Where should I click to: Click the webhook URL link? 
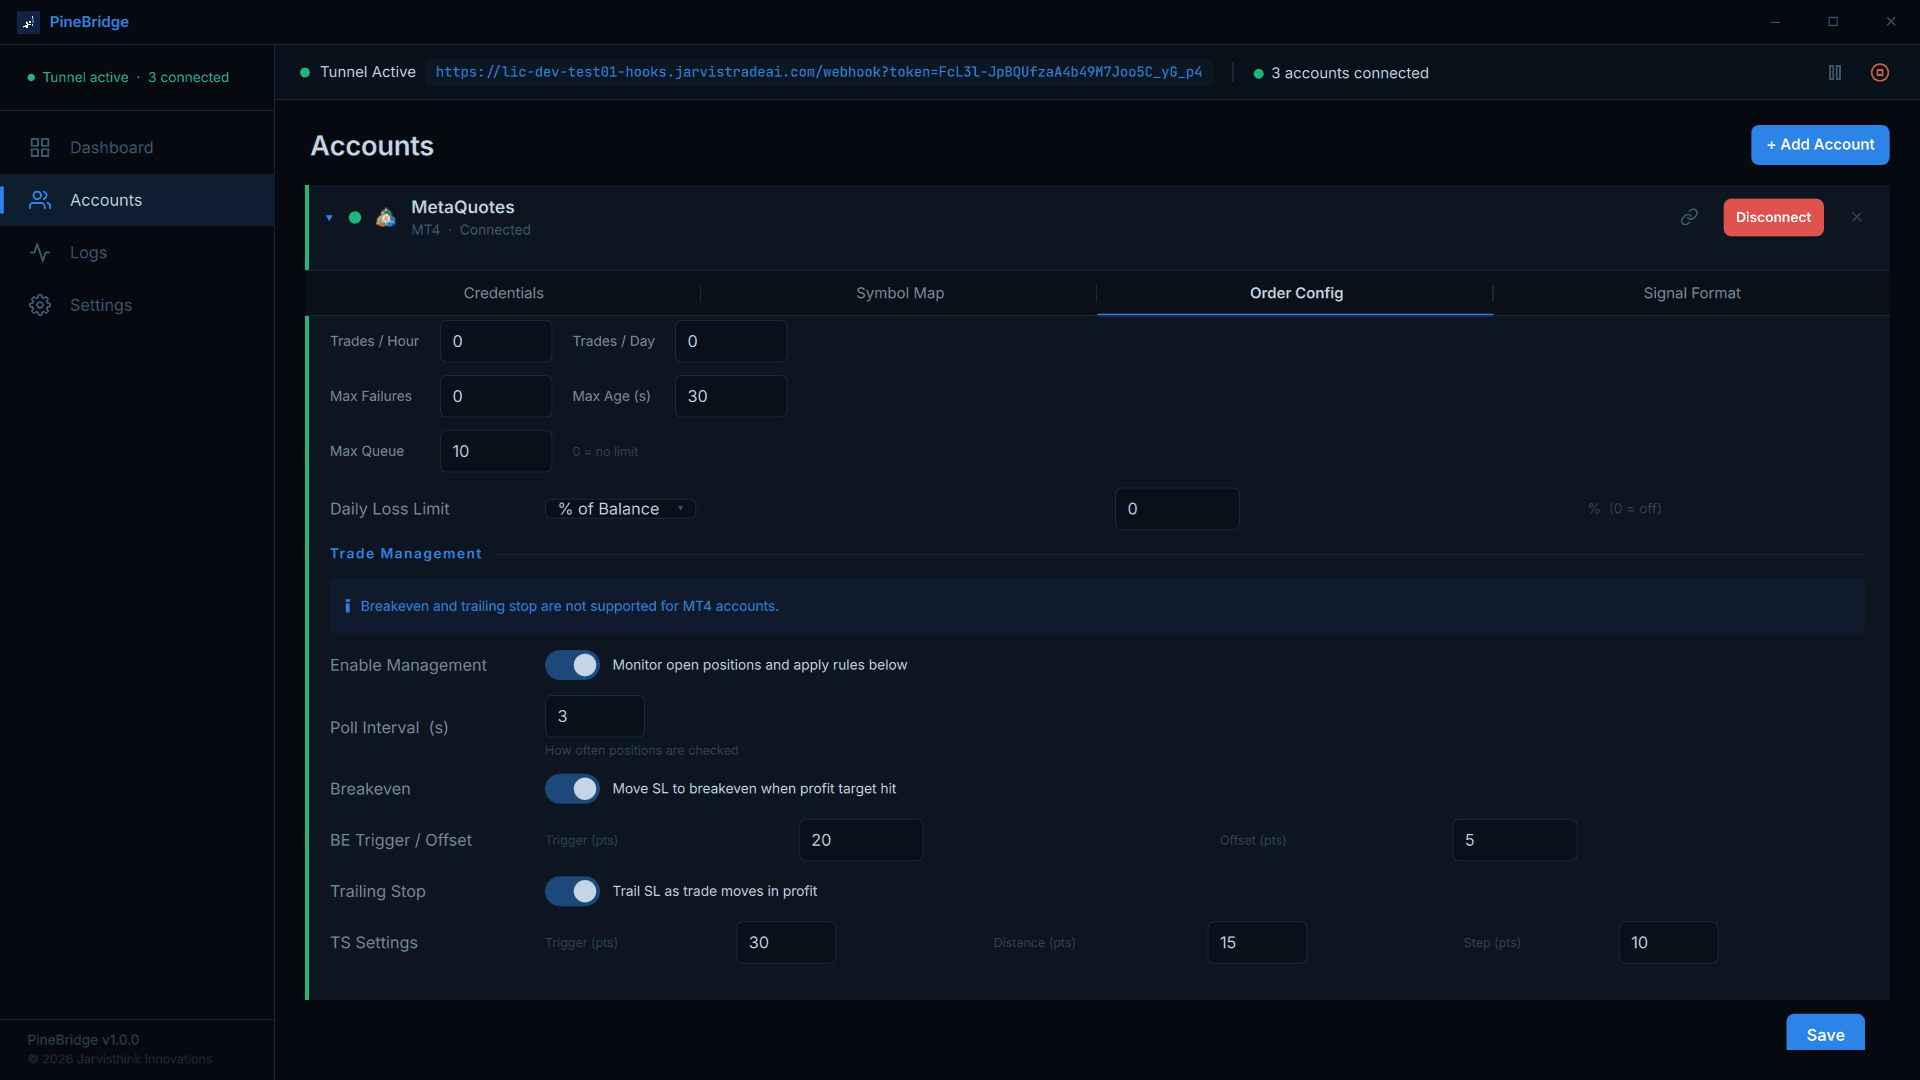[x=819, y=72]
